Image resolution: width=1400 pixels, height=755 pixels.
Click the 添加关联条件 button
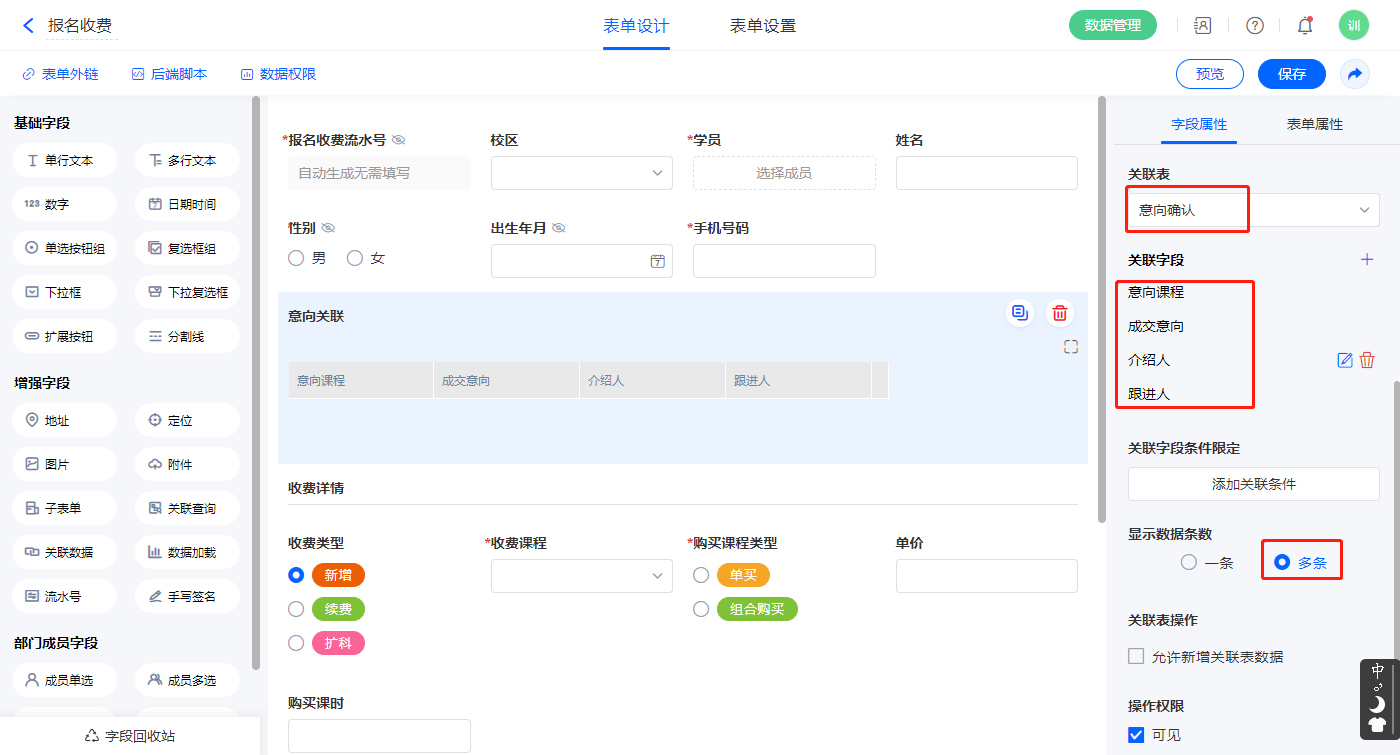click(1253, 484)
